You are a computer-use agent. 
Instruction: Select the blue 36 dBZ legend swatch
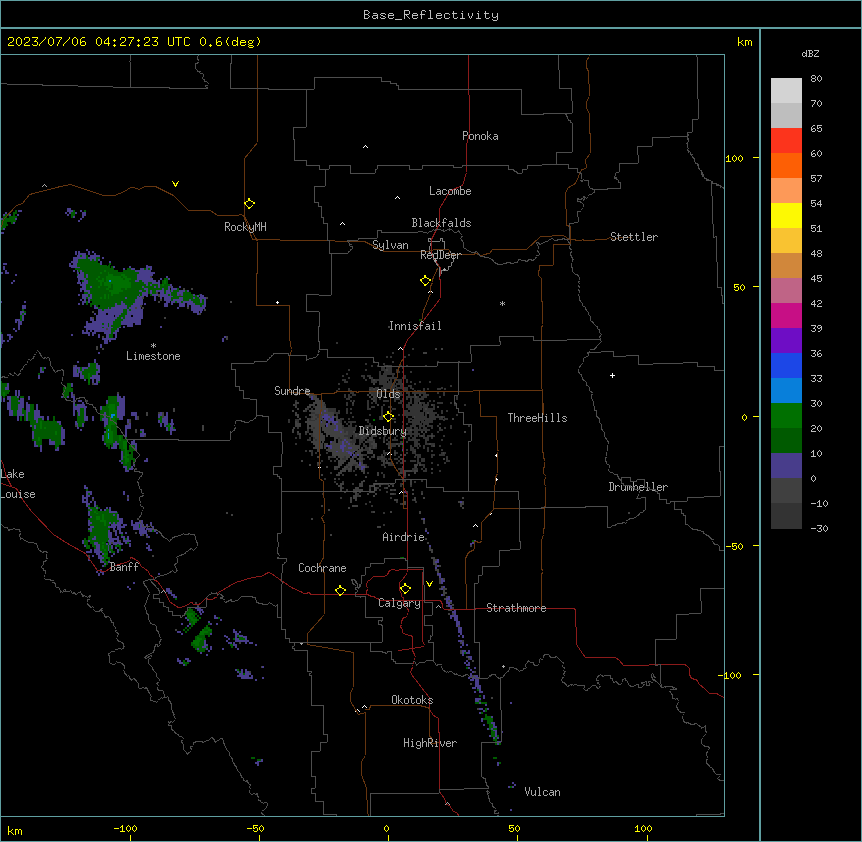[786, 365]
